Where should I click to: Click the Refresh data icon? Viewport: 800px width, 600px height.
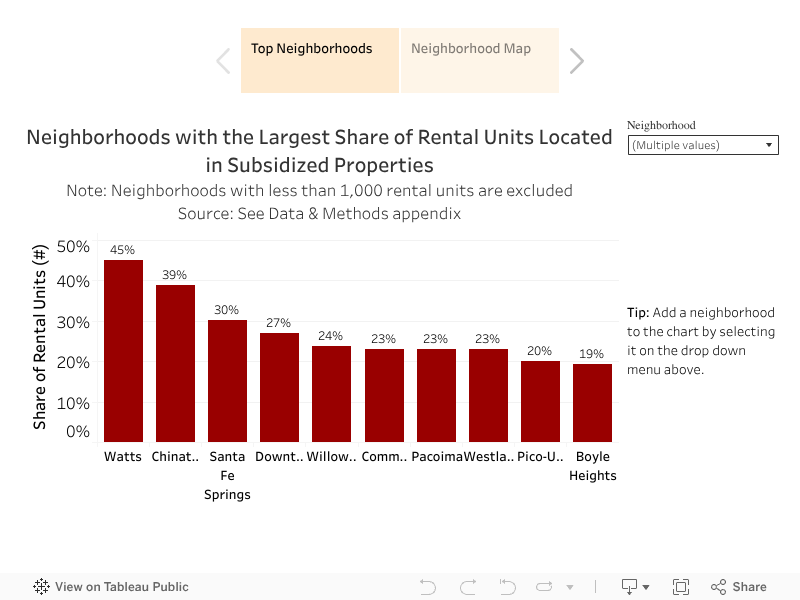545,587
